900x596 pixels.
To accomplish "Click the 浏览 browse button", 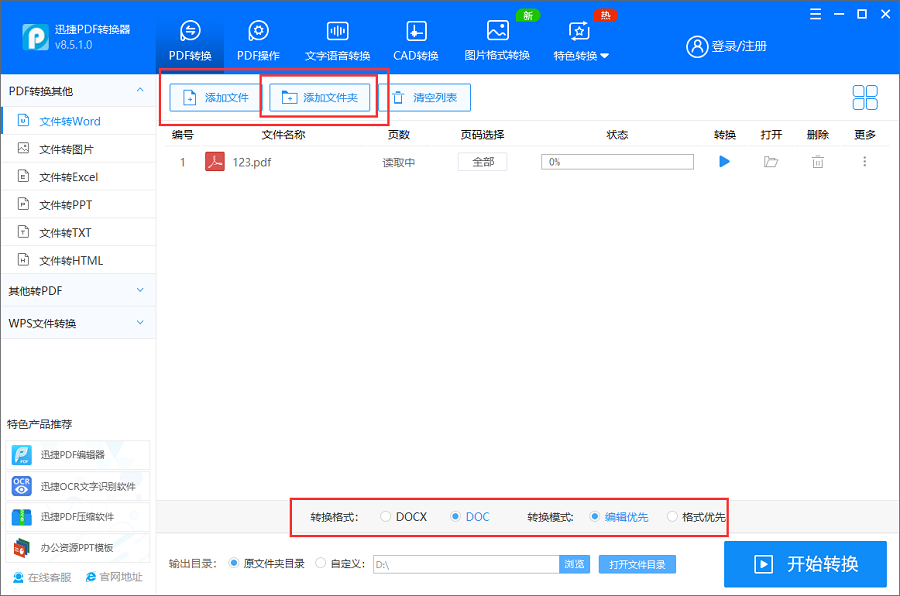I will point(574,564).
